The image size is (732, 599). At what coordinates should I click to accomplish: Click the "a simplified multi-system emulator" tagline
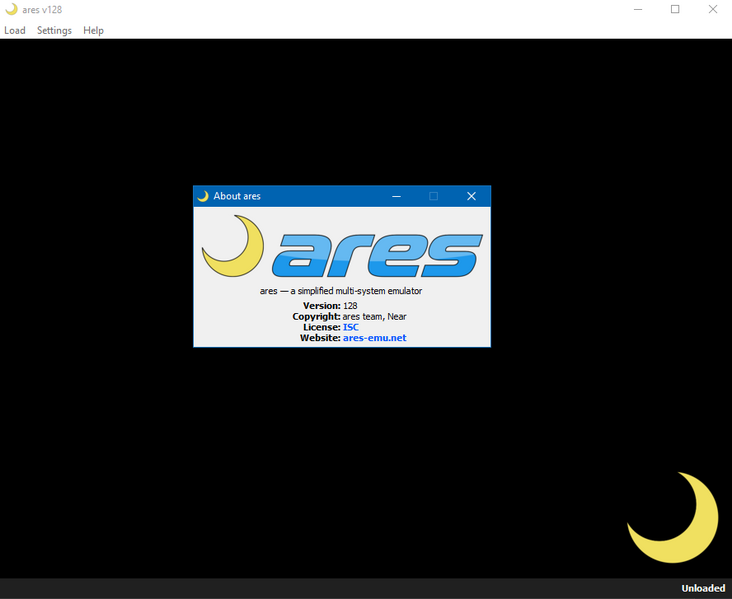(341, 291)
